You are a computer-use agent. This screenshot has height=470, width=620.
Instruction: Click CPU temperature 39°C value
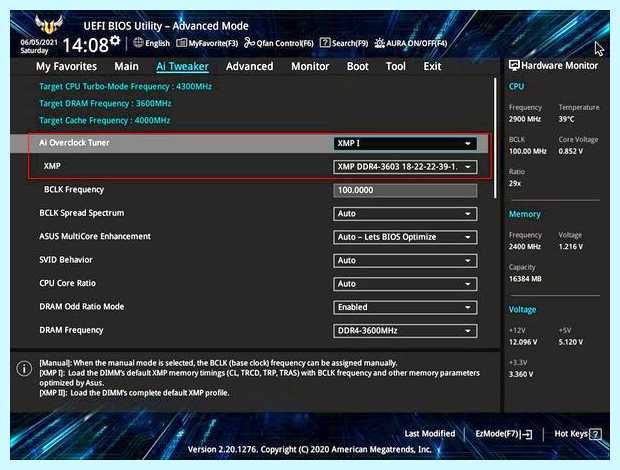tap(567, 119)
